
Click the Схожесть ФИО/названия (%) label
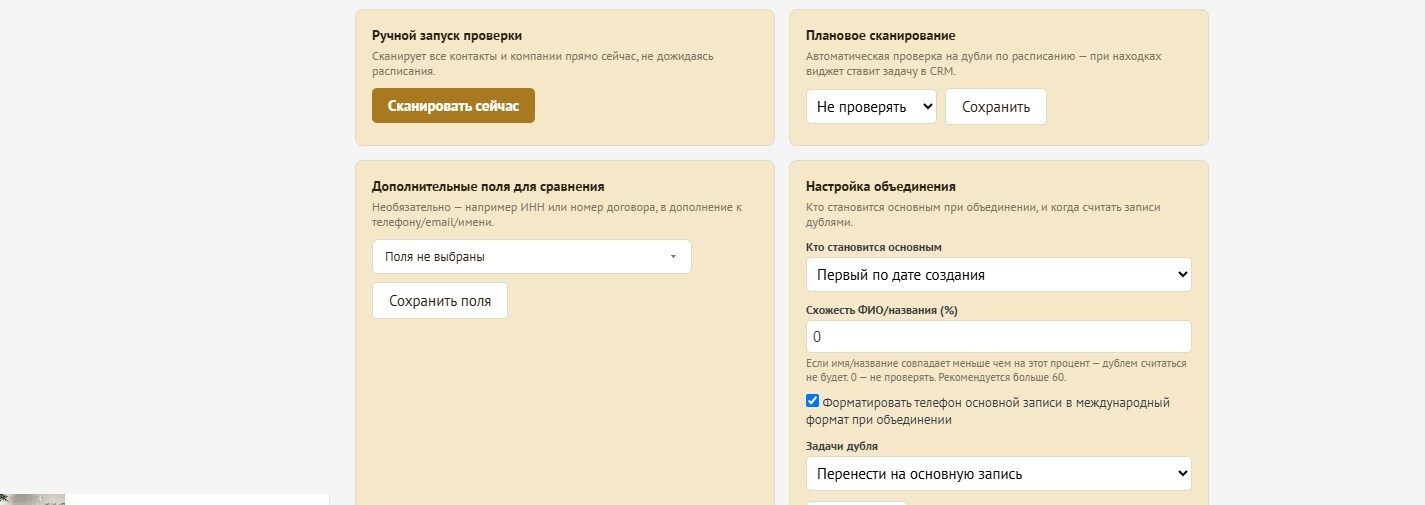(x=882, y=311)
